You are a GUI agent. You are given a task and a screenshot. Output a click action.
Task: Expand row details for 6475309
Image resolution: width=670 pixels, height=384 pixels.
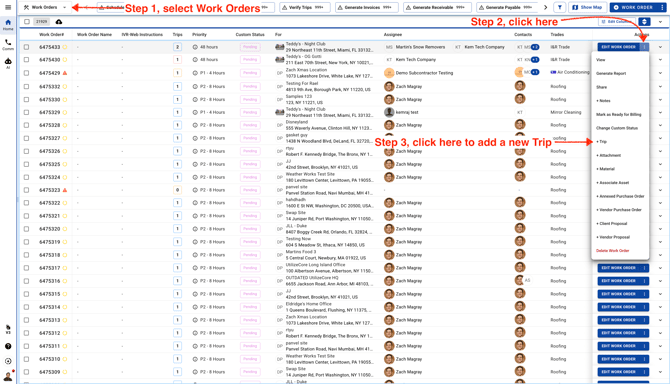pos(660,372)
